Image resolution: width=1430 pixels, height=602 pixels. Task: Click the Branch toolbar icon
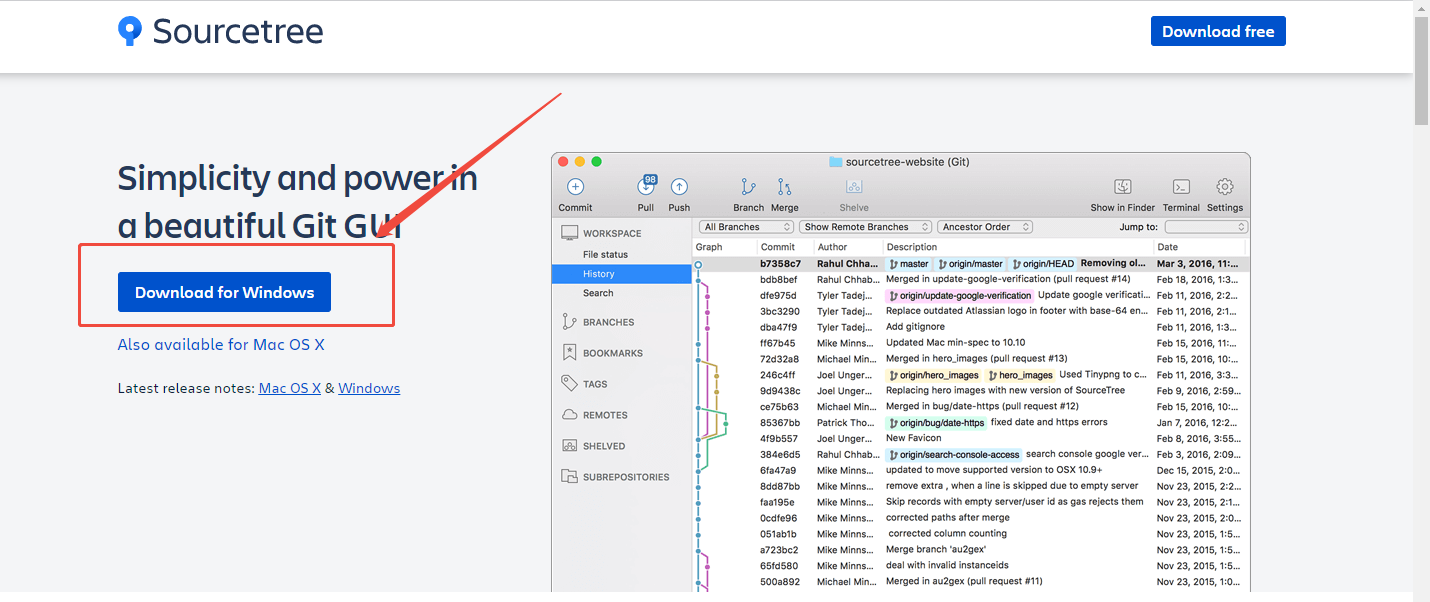[x=748, y=187]
